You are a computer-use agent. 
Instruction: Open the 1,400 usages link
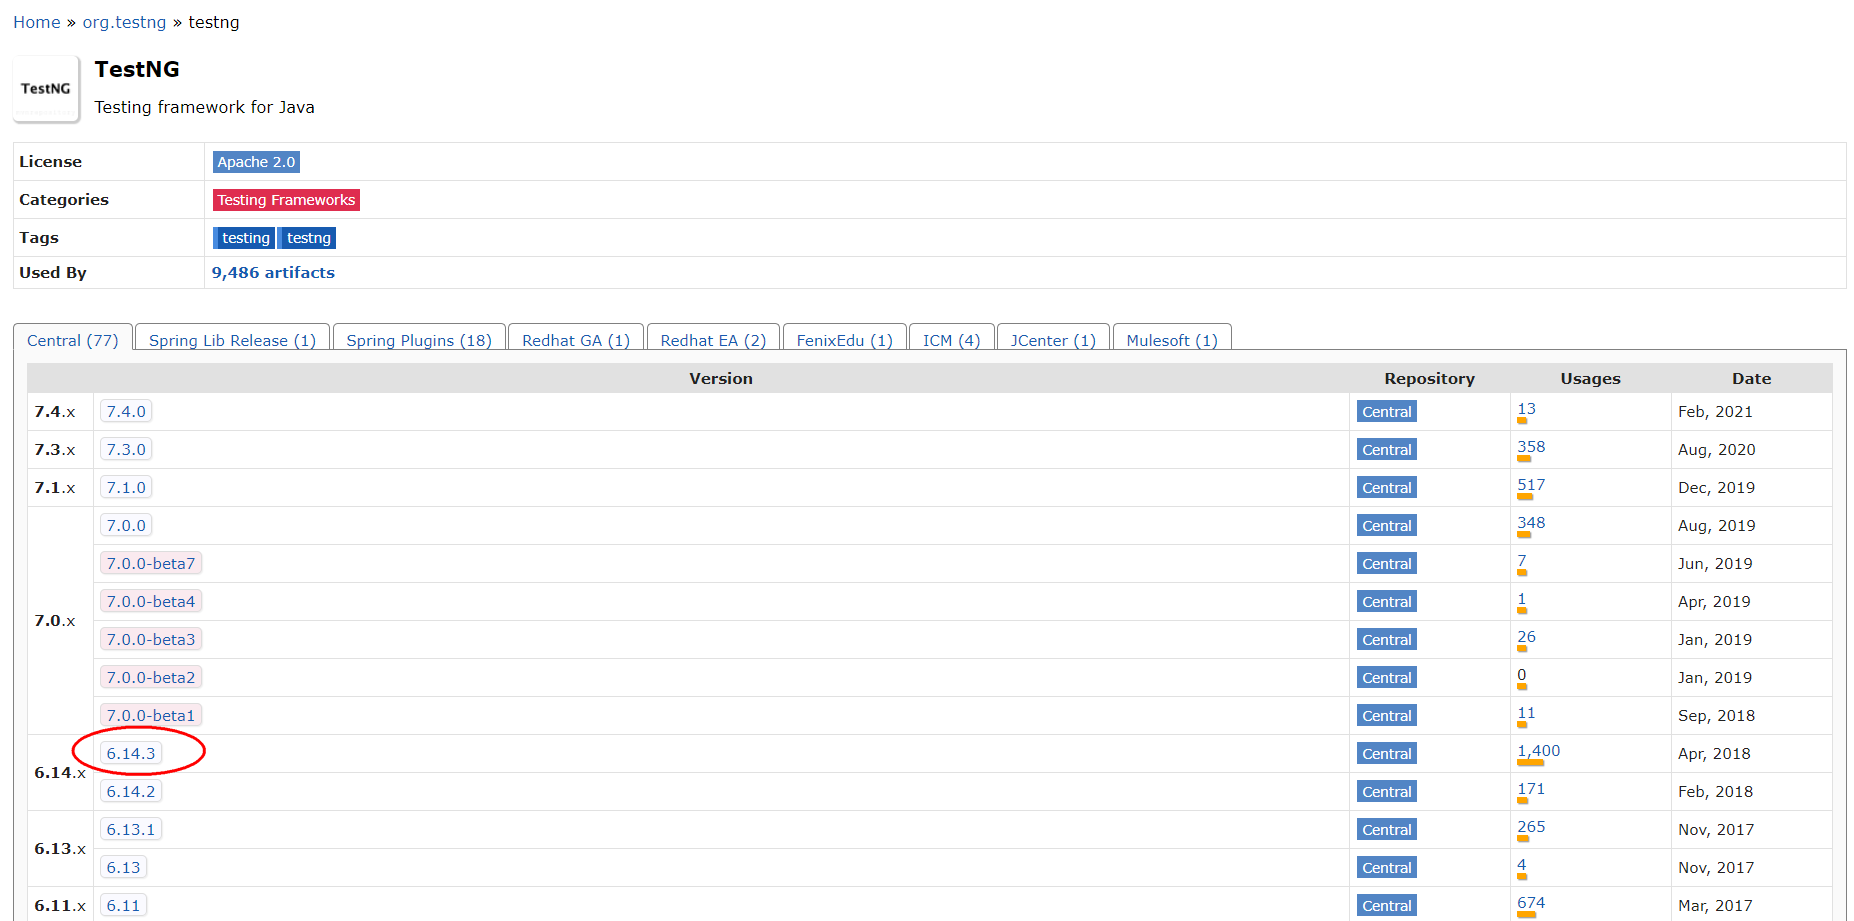point(1538,751)
